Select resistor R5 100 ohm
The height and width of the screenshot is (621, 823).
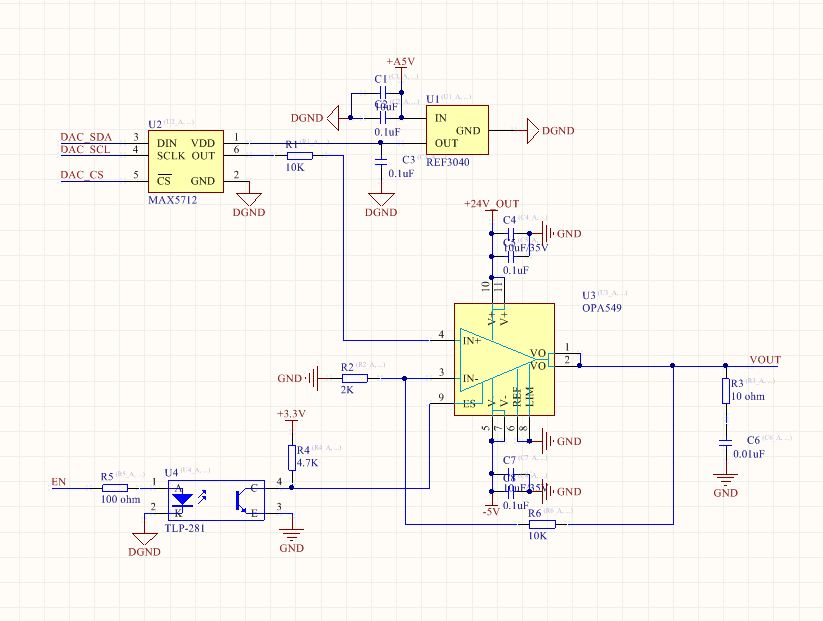[x=115, y=488]
